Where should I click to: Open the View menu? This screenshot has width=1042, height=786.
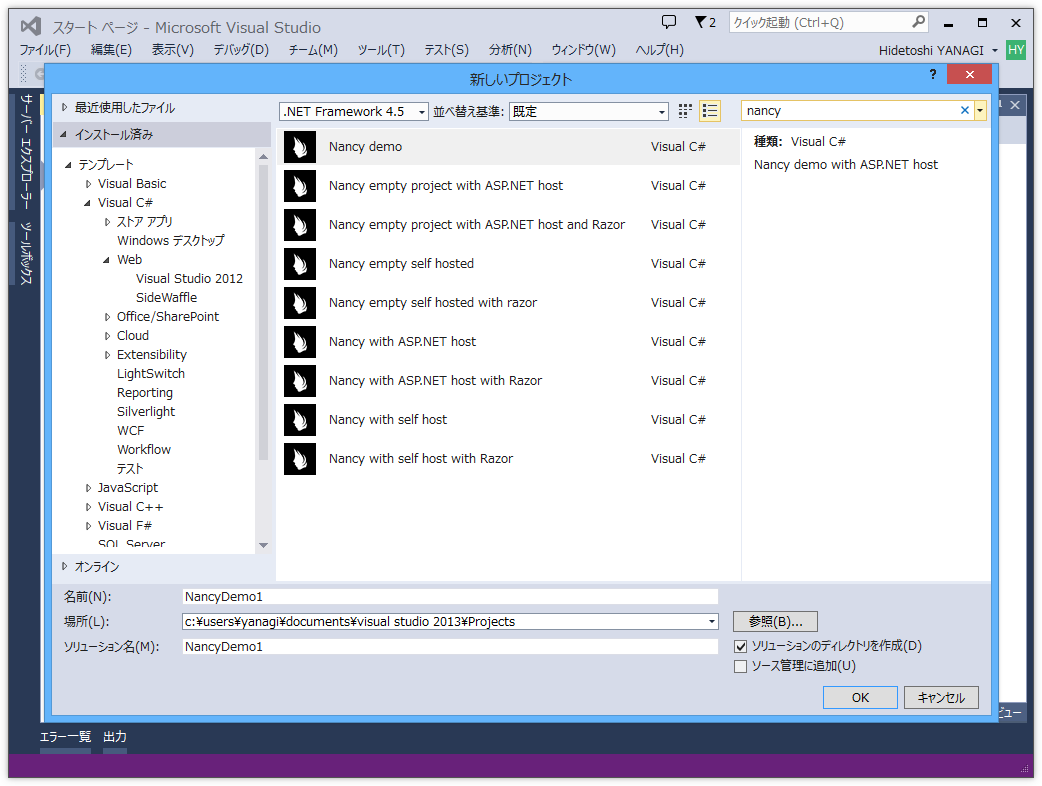pyautogui.click(x=173, y=50)
